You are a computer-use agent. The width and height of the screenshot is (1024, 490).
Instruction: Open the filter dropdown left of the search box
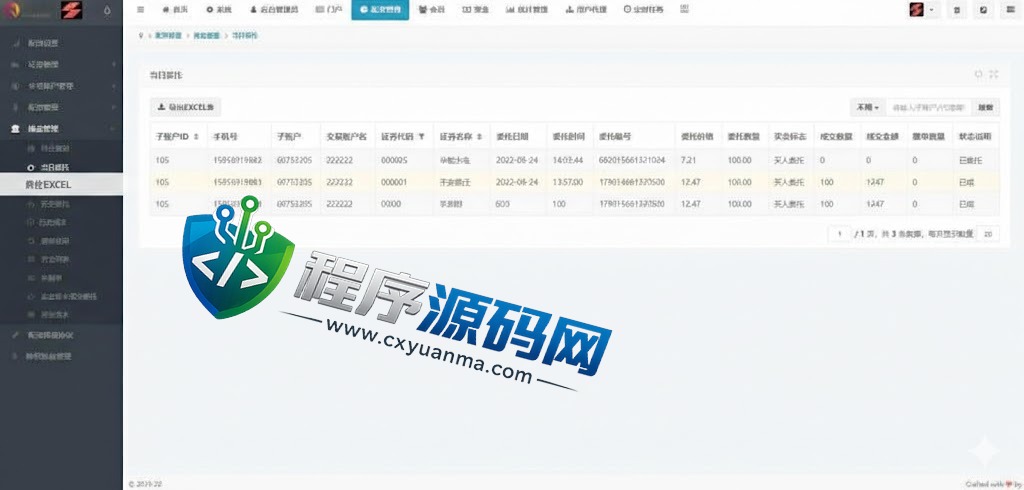tap(868, 107)
